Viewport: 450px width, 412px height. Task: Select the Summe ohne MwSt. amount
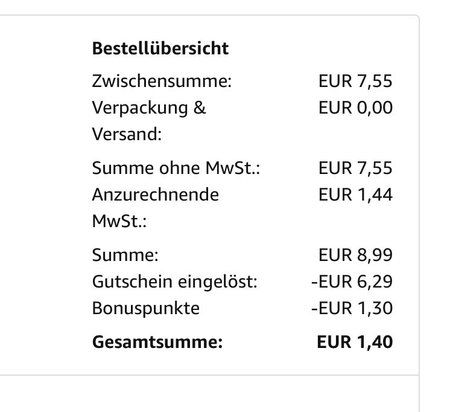355,168
